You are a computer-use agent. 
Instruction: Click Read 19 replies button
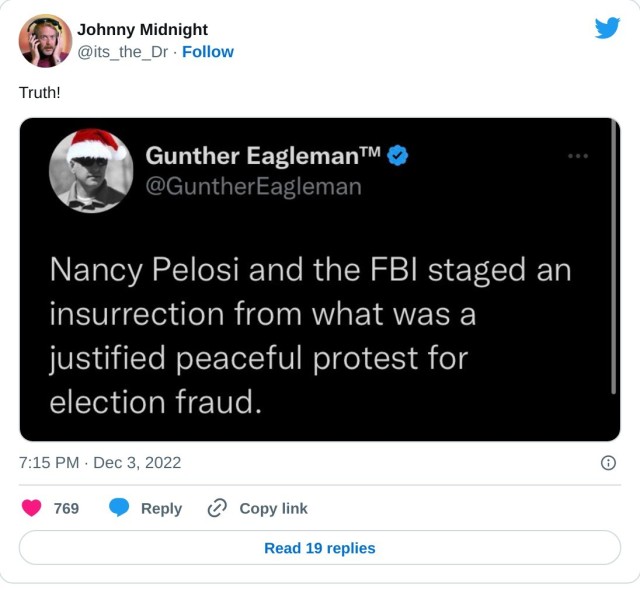(320, 548)
